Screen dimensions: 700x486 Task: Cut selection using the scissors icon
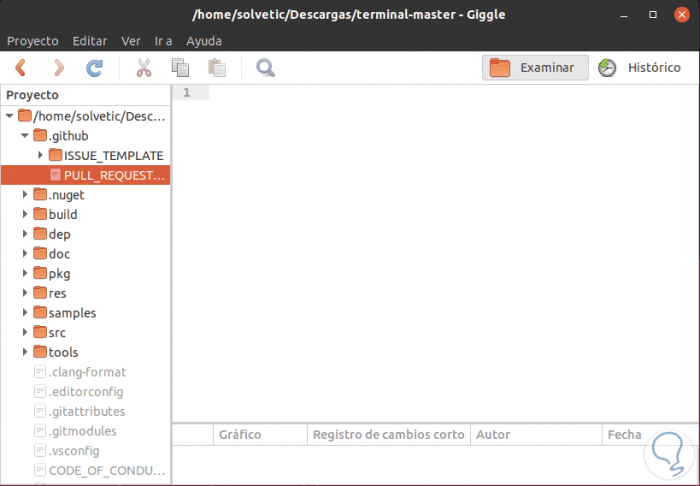(144, 68)
